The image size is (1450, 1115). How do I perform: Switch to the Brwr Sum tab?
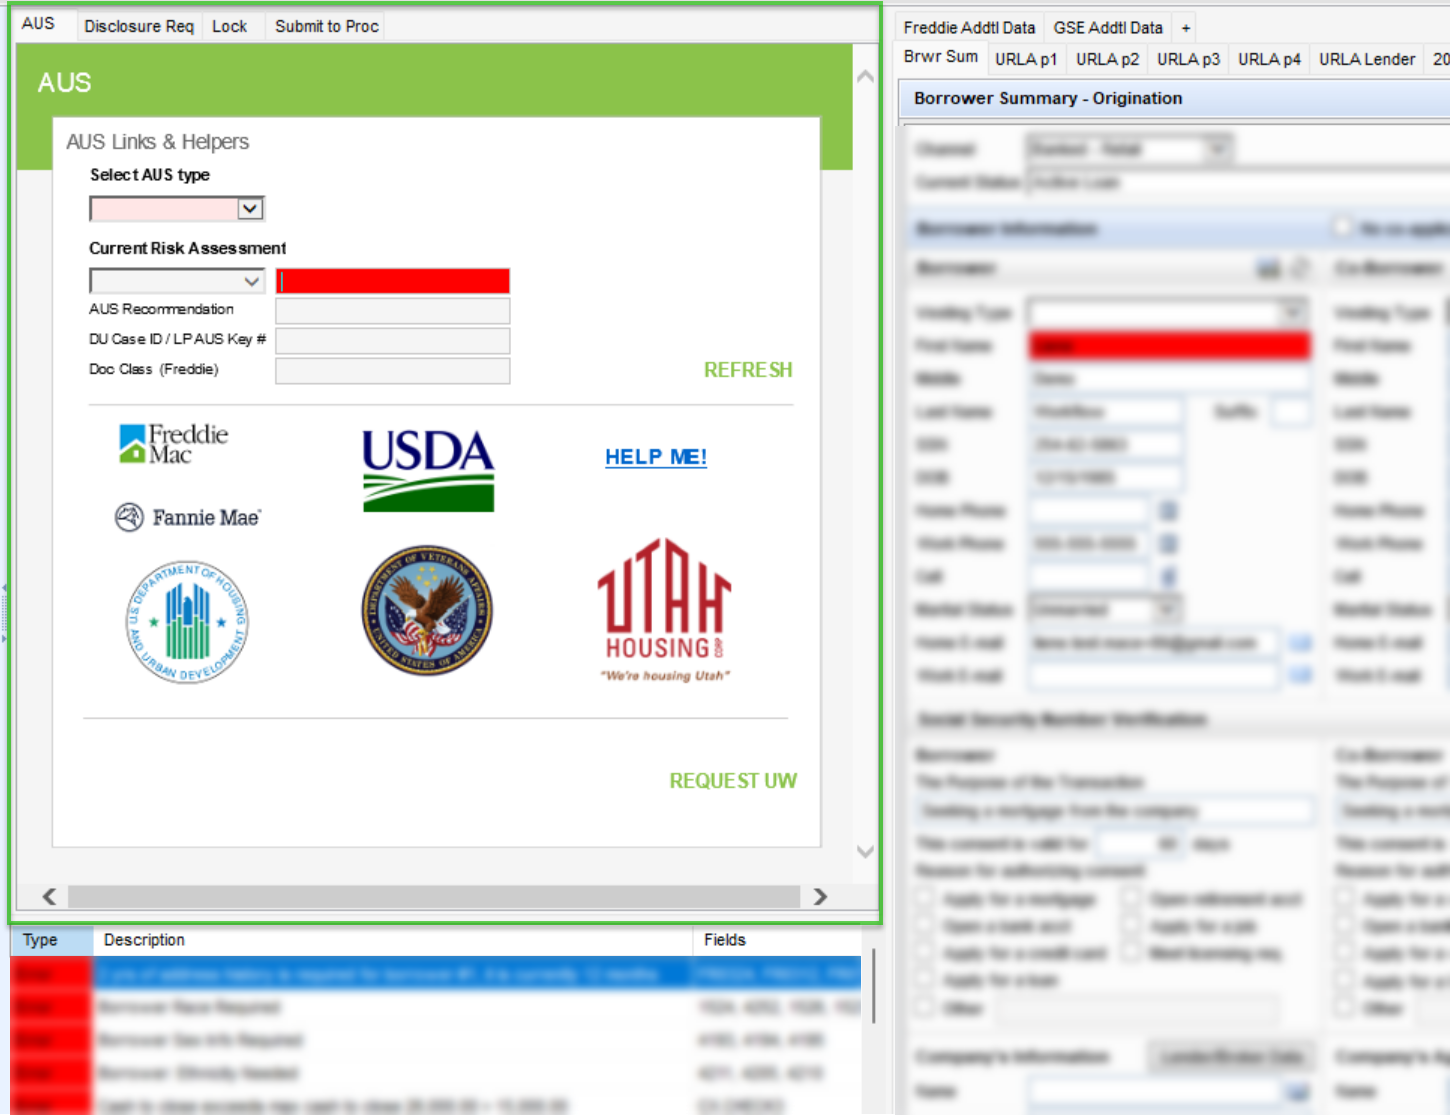(941, 57)
